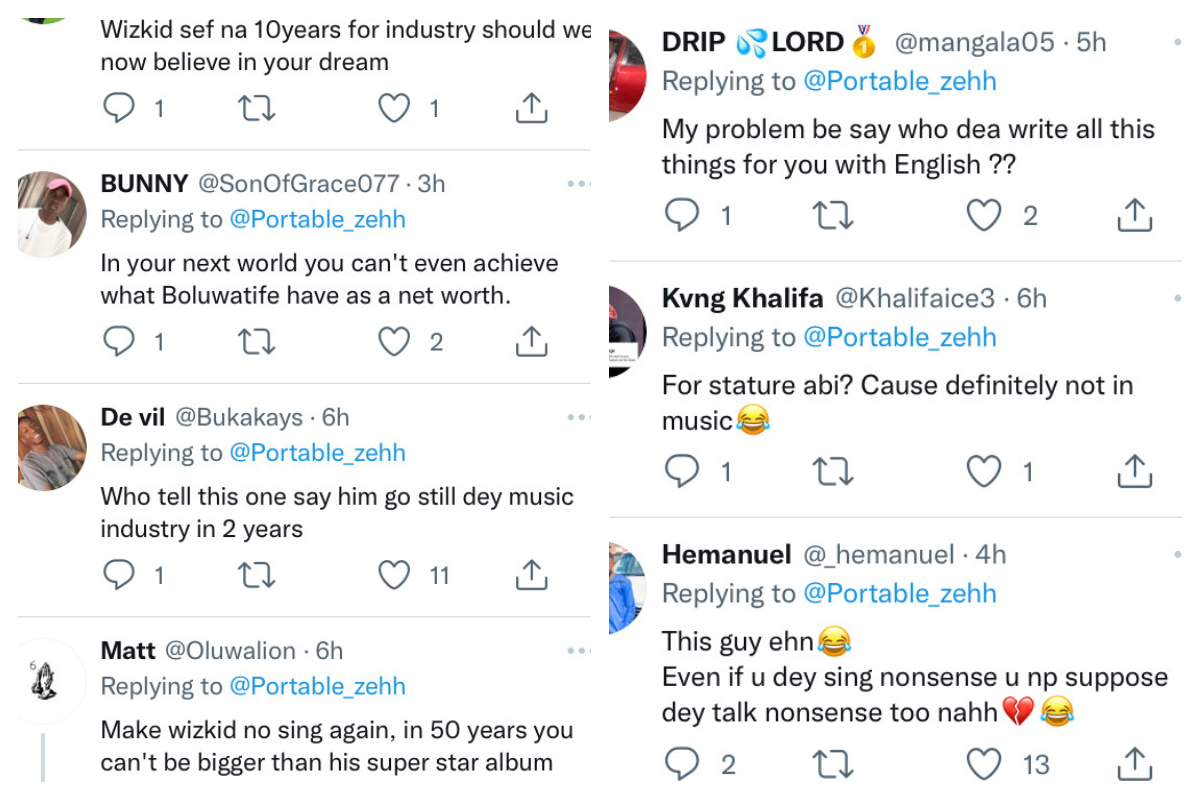Open the DRIP LORD username handle @mangala05
Image resolution: width=1200 pixels, height=800 pixels.
973,43
